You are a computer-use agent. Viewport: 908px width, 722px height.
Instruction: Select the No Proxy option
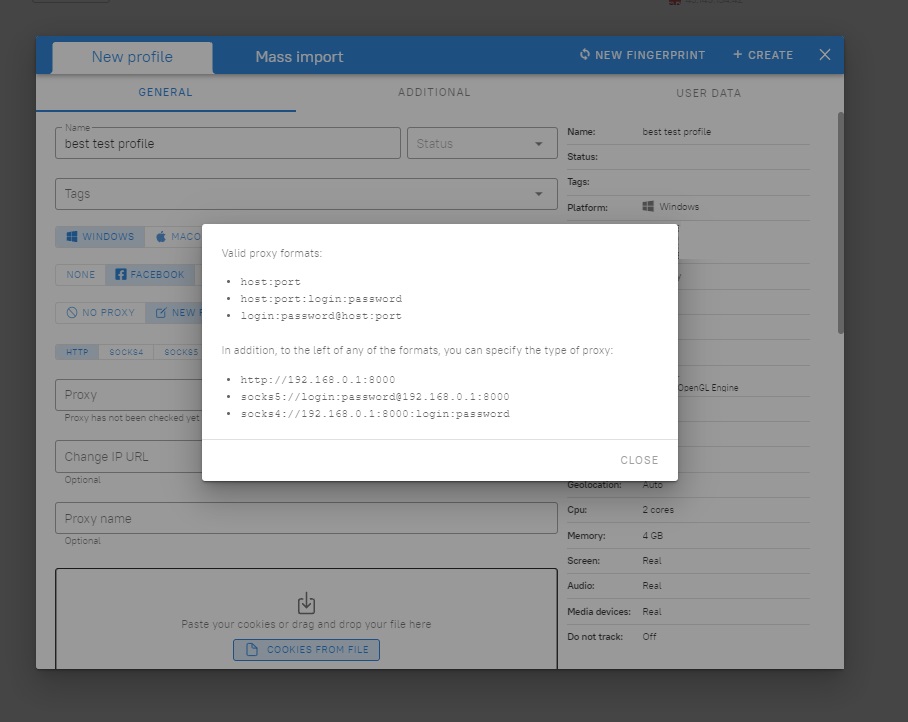(x=101, y=313)
